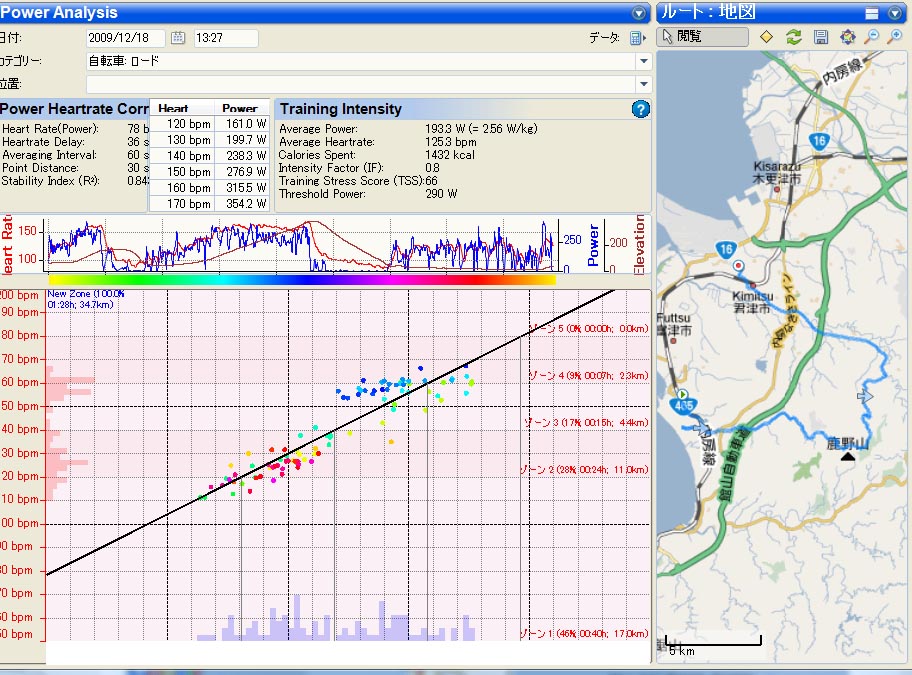Select the 120 bpm table cell

coord(182,124)
